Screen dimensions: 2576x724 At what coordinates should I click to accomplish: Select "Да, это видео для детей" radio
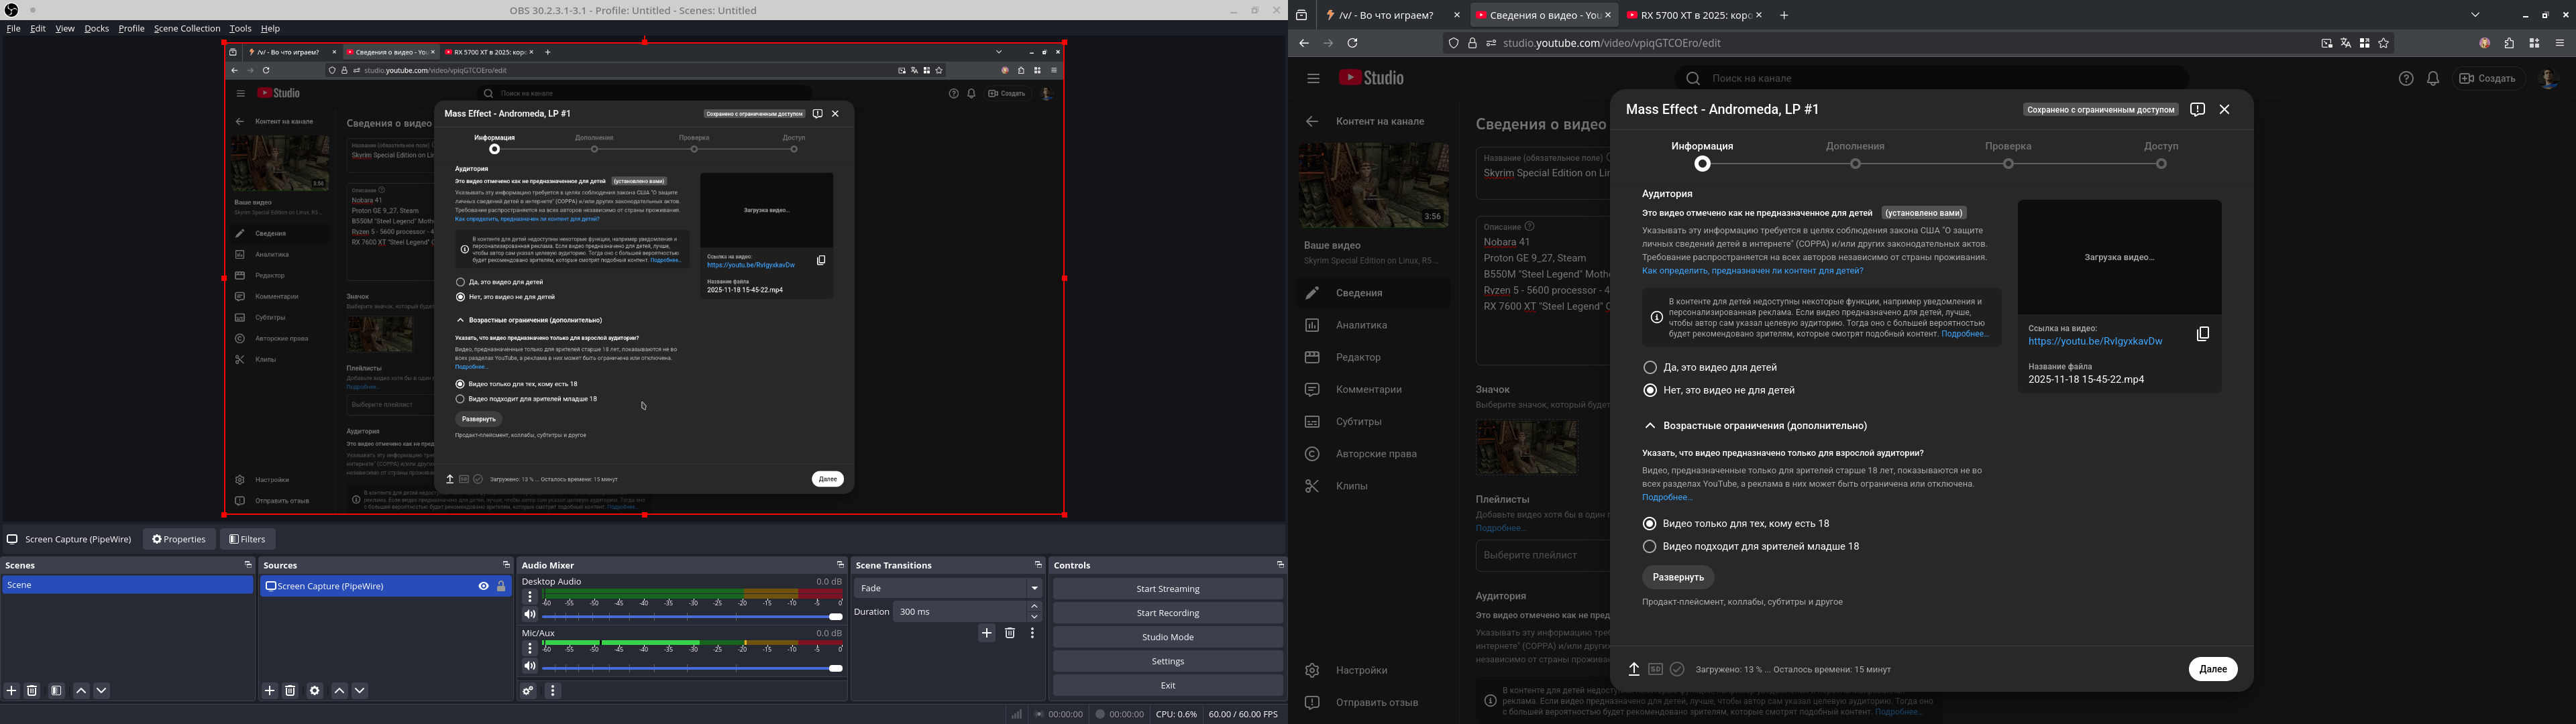click(1650, 367)
